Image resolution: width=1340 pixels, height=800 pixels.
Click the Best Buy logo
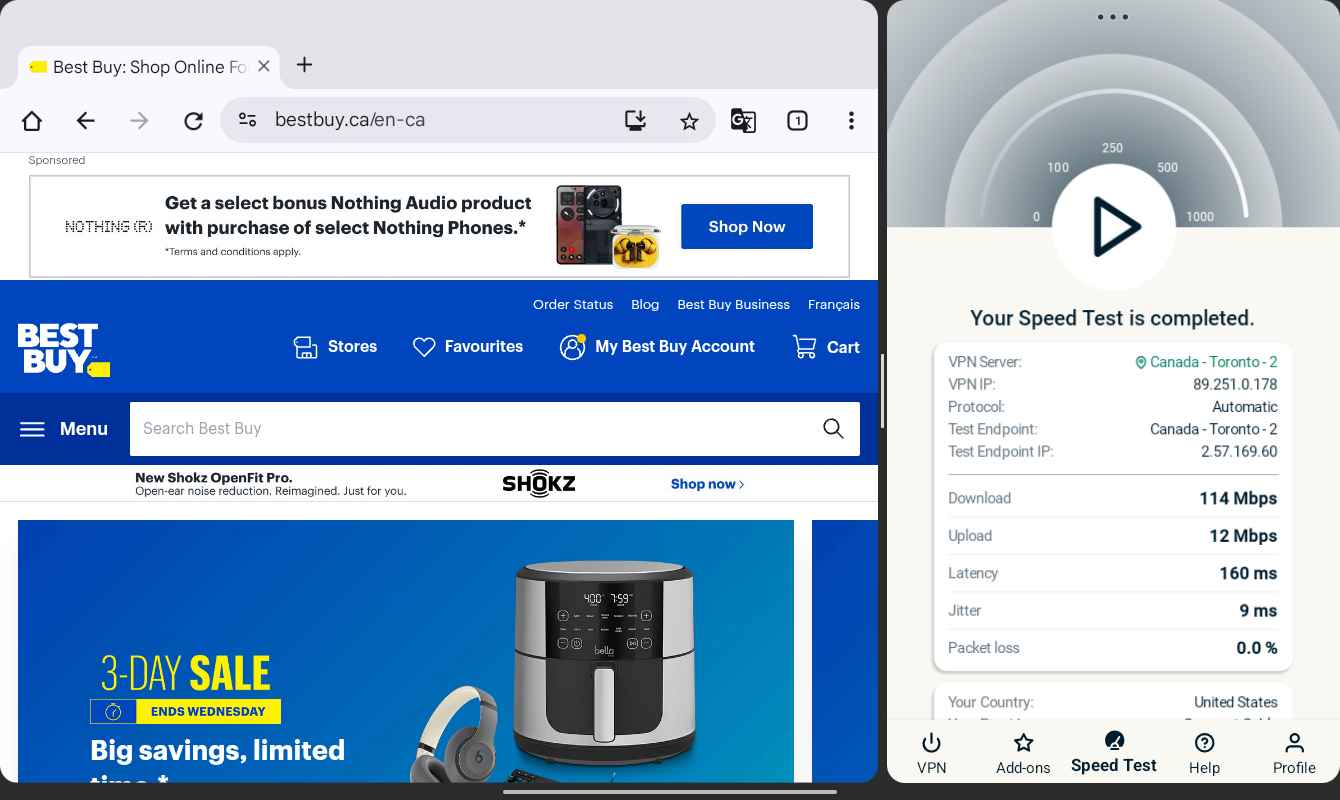[x=63, y=348]
